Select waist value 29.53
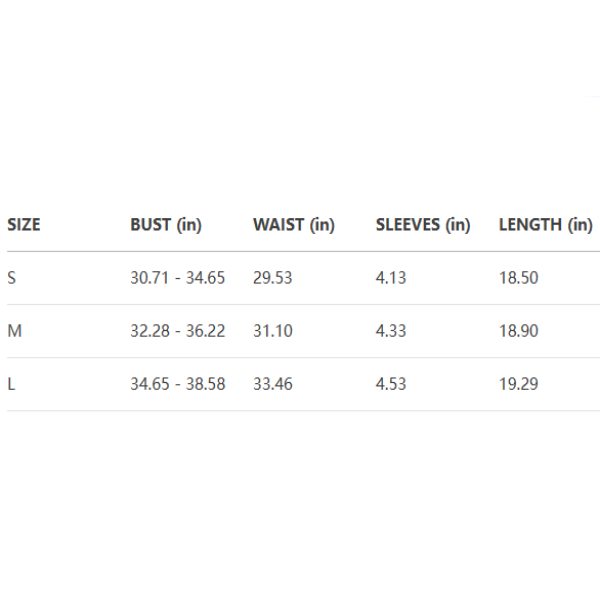Screen dimensions: 600x600 pyautogui.click(x=273, y=278)
